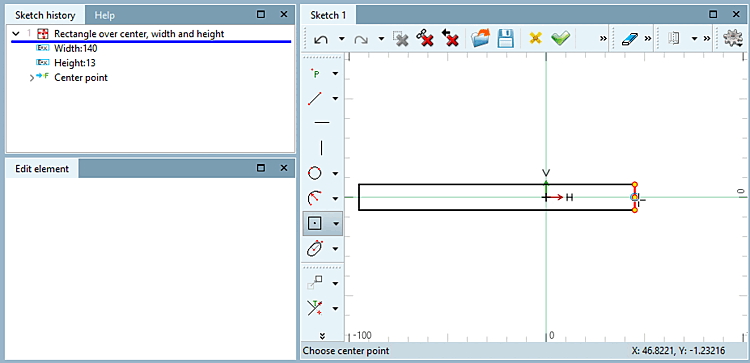The width and height of the screenshot is (750, 363).
Task: Open the Circle tool dropdown arrow
Action: click(x=335, y=173)
